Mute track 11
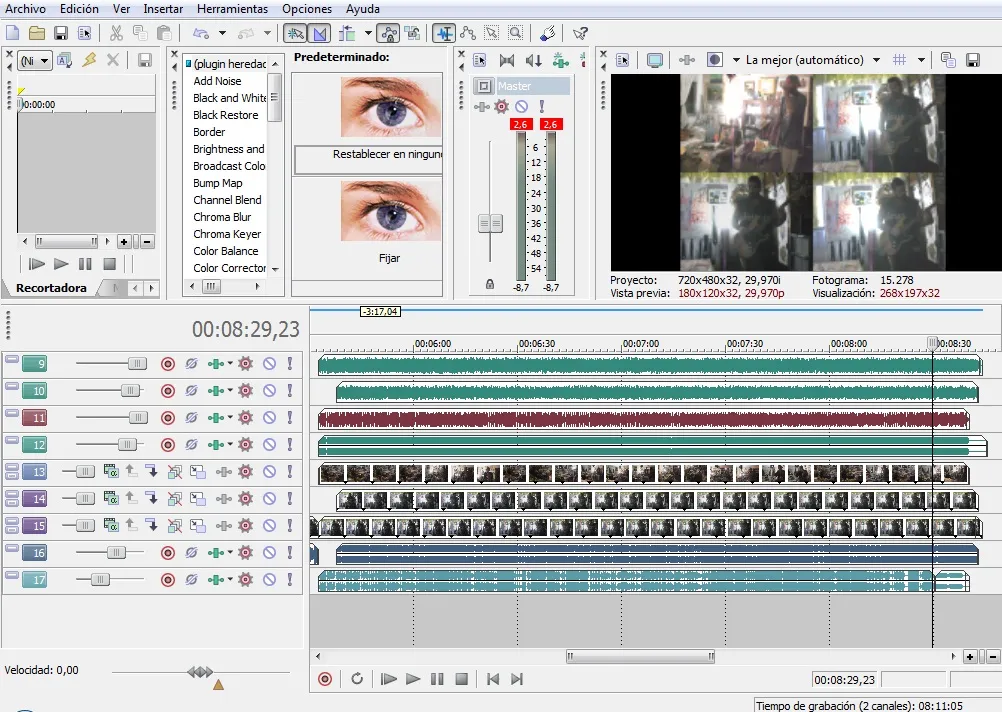 tap(269, 418)
